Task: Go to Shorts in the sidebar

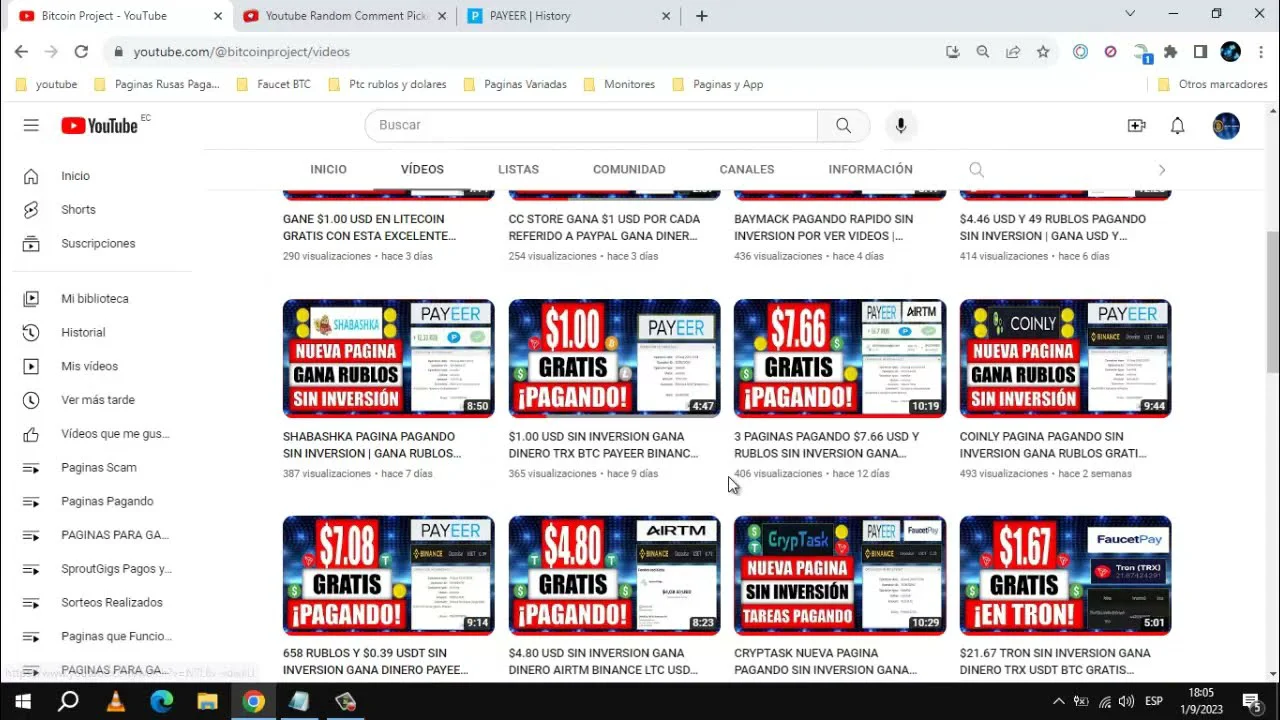Action: pyautogui.click(x=78, y=209)
